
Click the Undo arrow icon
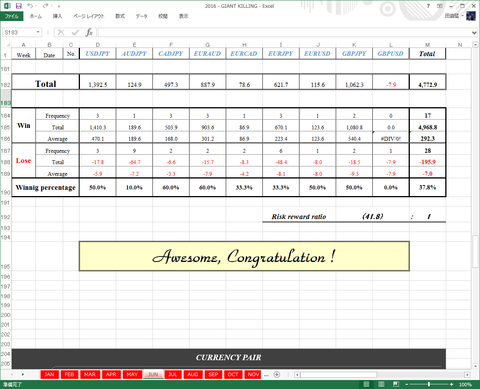point(30,5)
